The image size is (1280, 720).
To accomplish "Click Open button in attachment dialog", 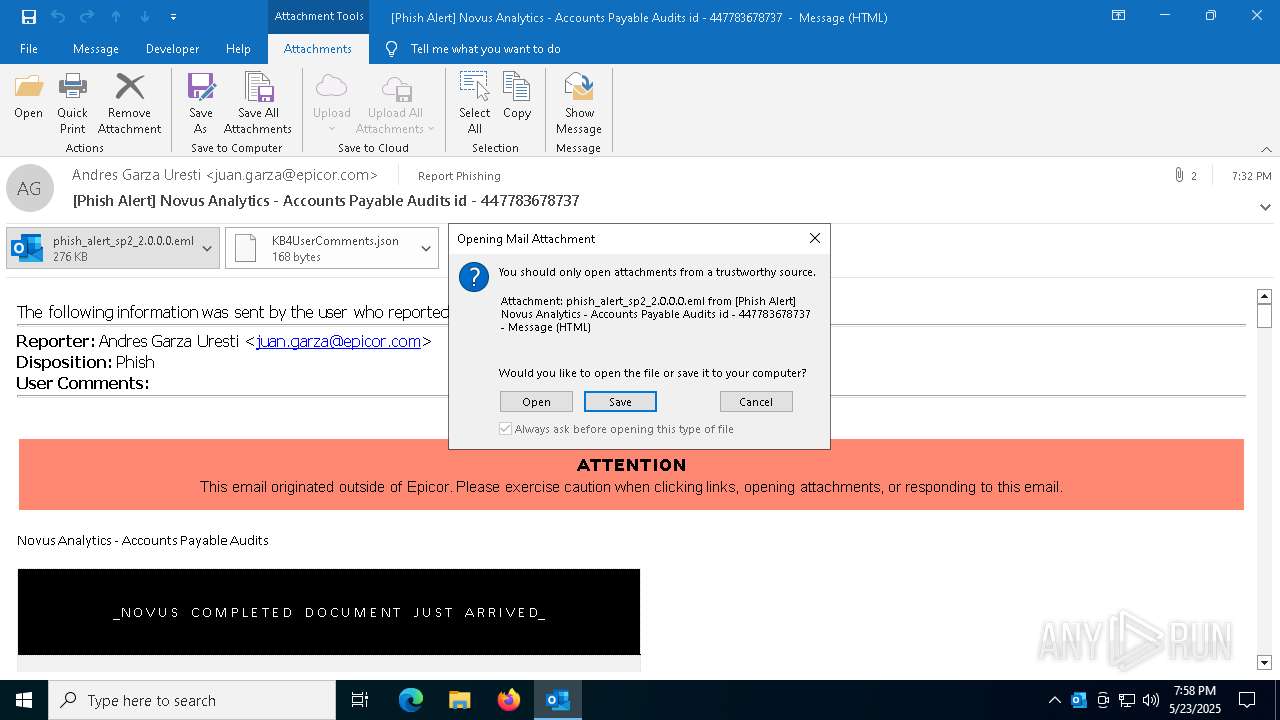I will (536, 402).
